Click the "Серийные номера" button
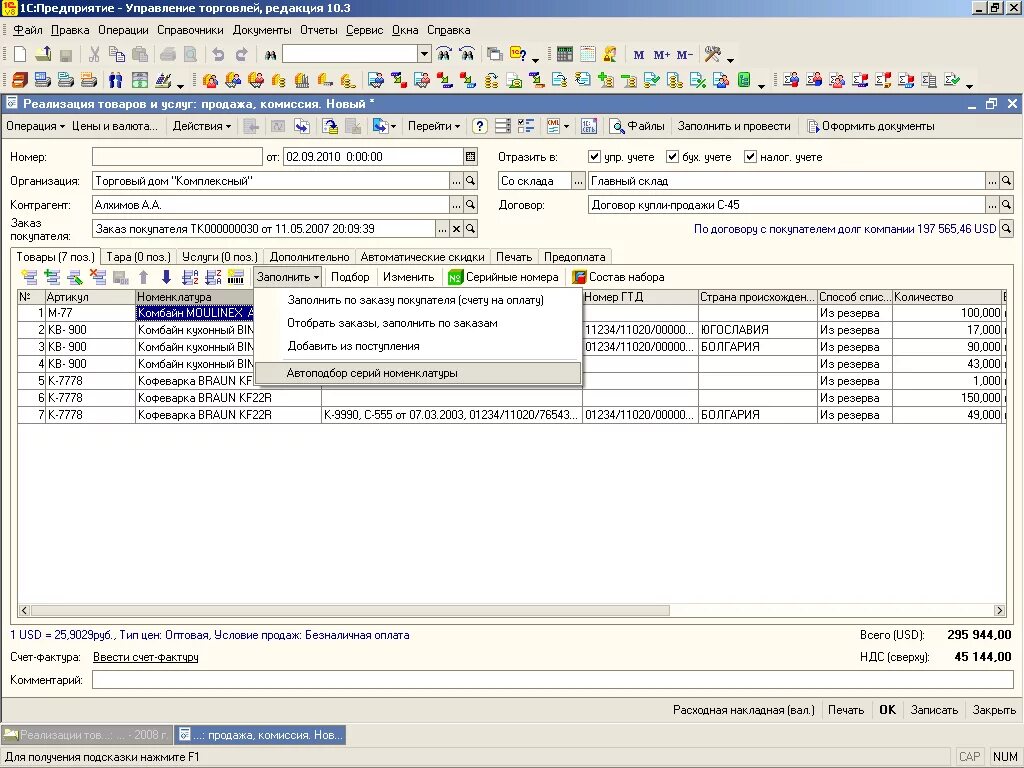 [504, 277]
